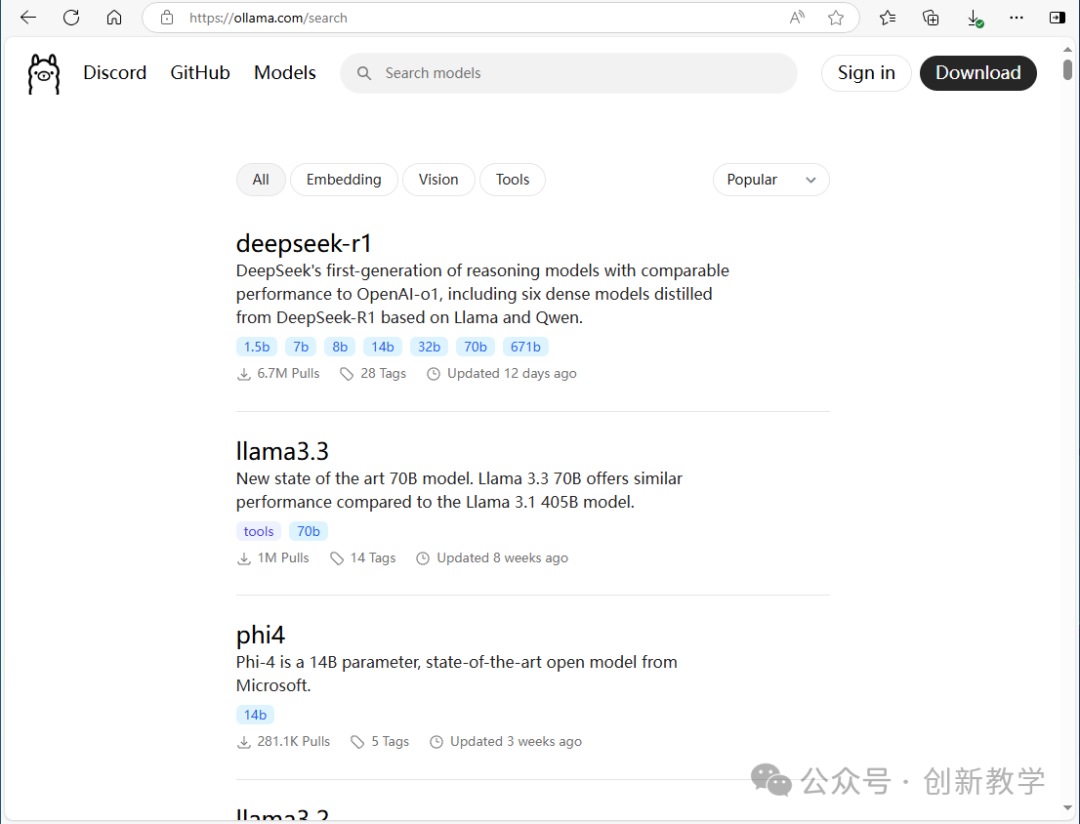The width and height of the screenshot is (1080, 824).
Task: Click phi4 pulls download icon
Action: [x=244, y=742]
